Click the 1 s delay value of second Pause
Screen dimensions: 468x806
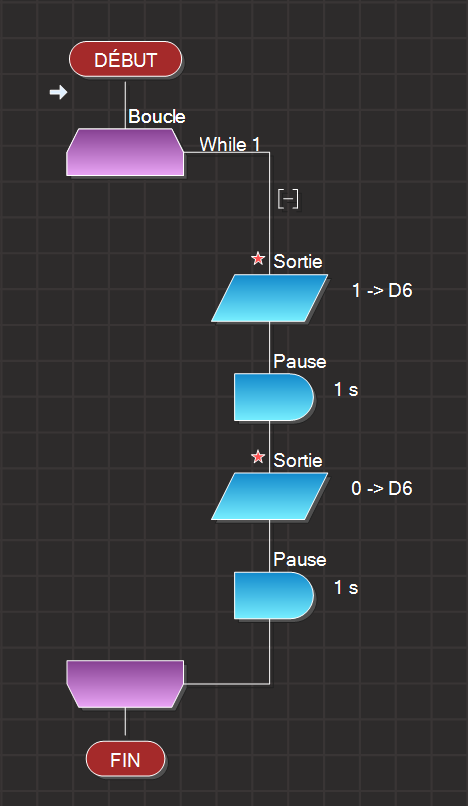346,588
